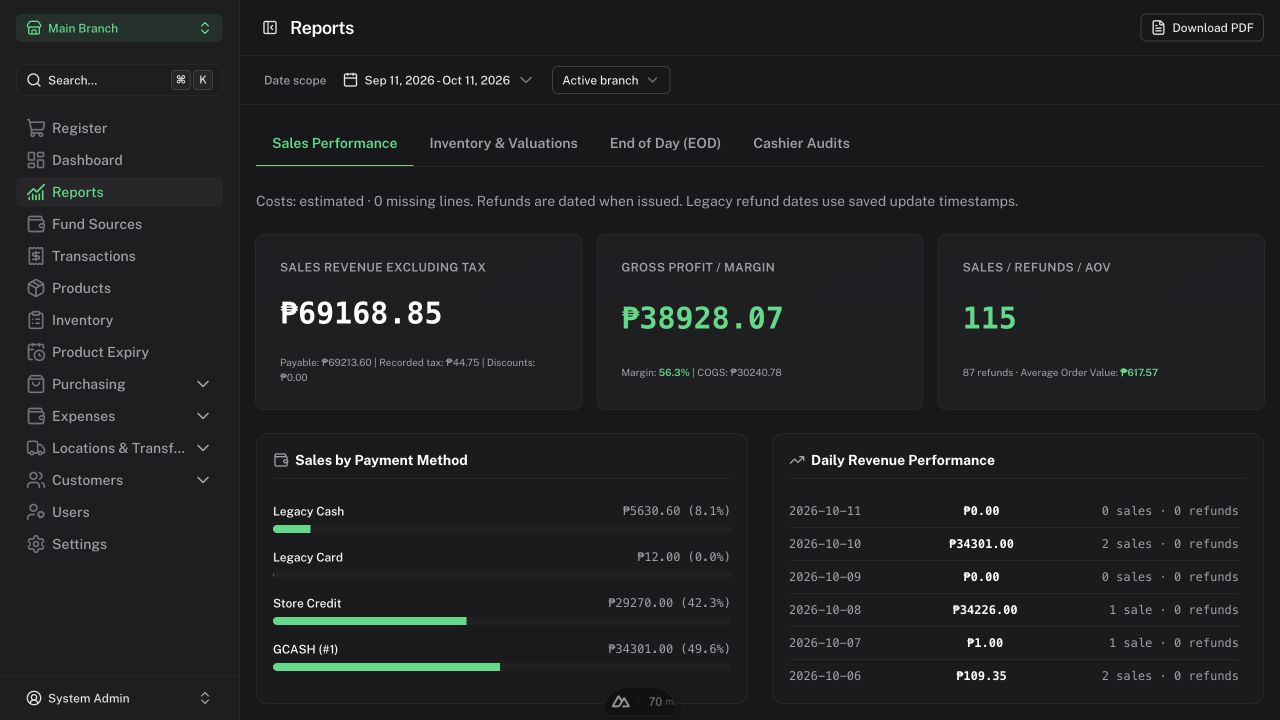Viewport: 1280px width, 720px height.
Task: Open Fund Sources page
Action: [x=119, y=224]
